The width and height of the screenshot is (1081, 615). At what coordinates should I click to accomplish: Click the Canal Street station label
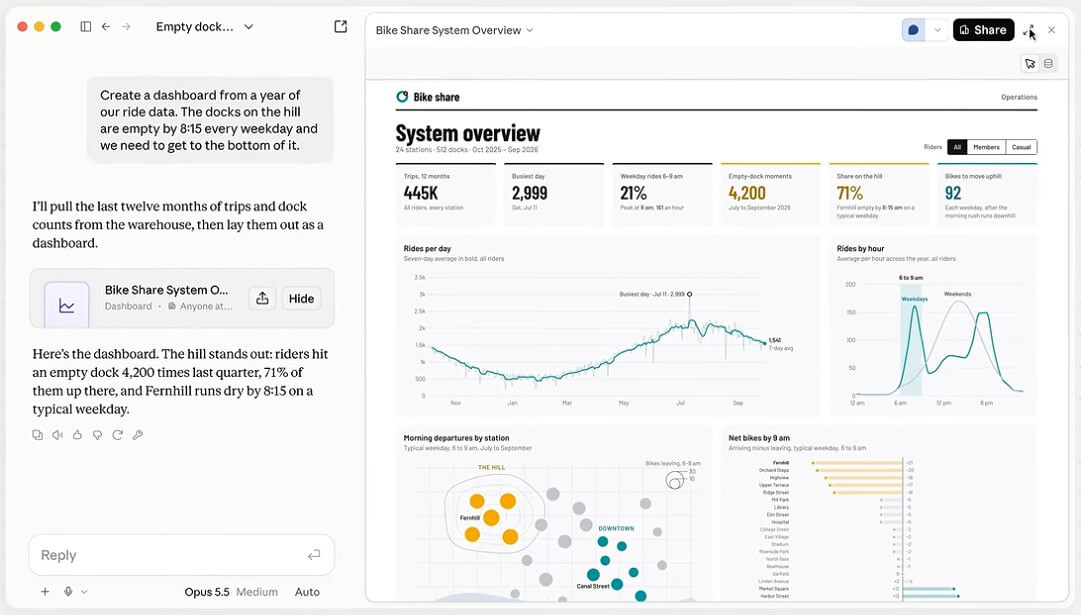point(593,586)
